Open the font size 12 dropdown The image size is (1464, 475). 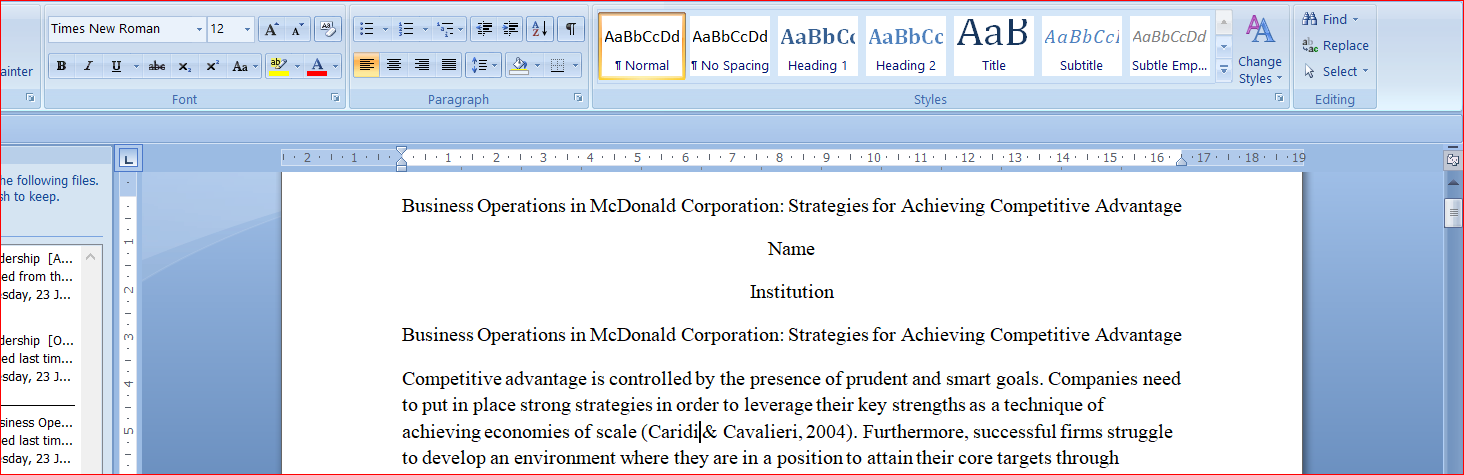tap(247, 29)
